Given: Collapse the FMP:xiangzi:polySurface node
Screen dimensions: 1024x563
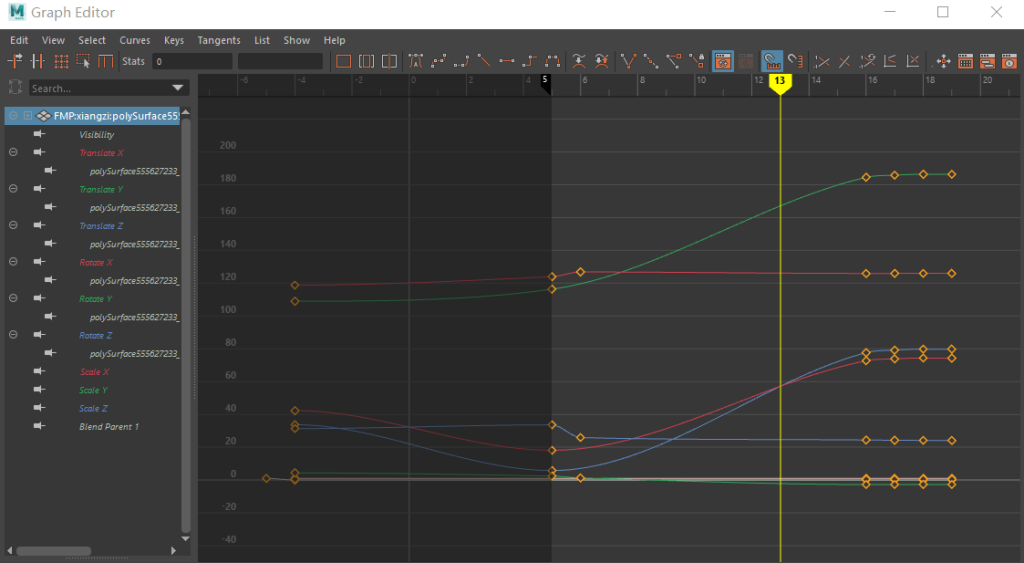Looking at the screenshot, I should point(13,116).
